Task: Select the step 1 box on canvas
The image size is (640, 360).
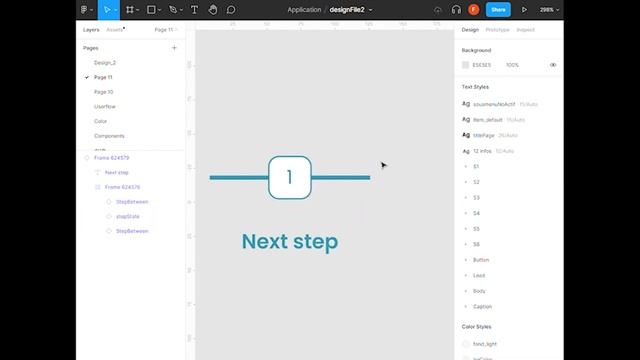Action: pos(290,178)
